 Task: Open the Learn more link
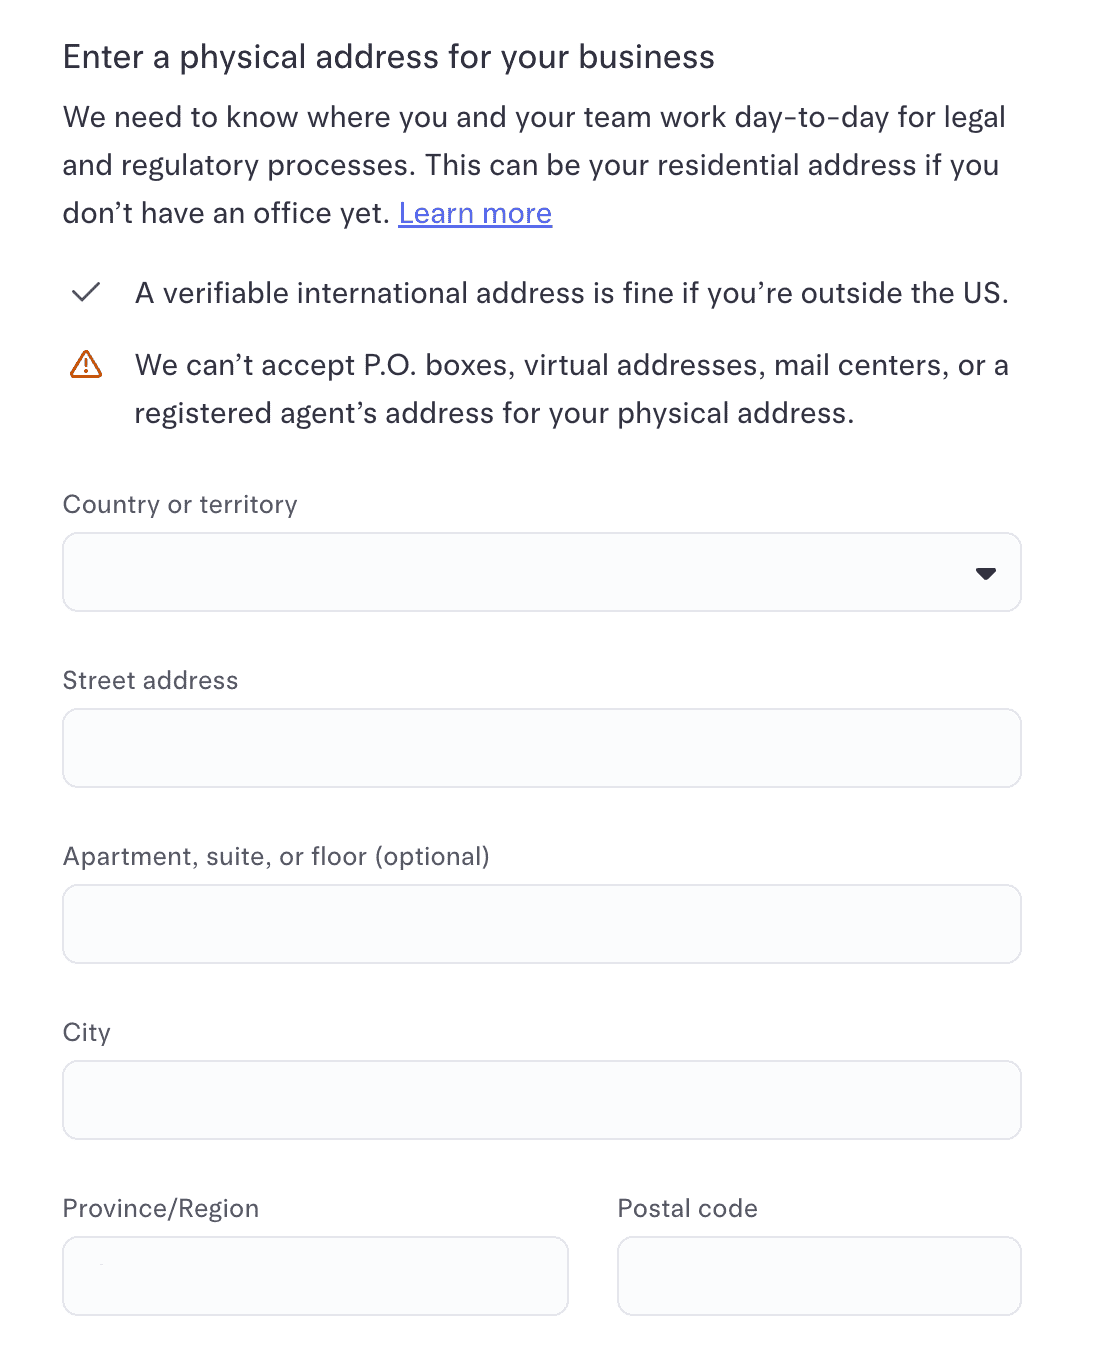coord(475,213)
